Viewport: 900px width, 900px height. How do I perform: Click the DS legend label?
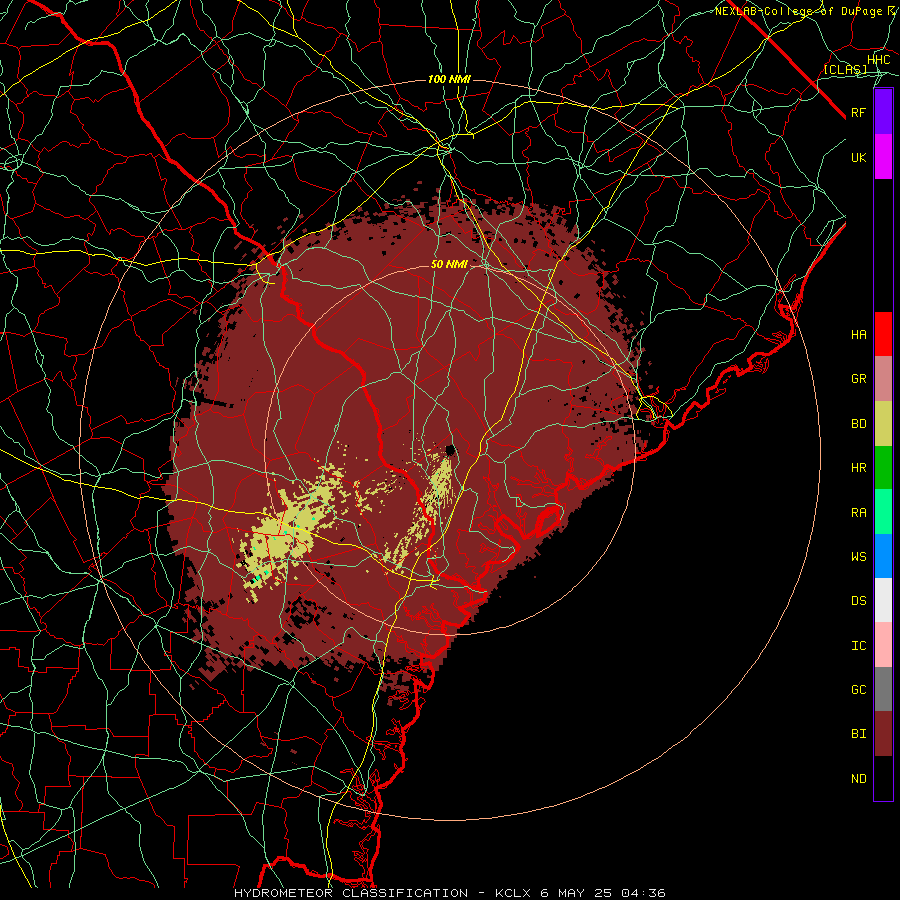859,601
